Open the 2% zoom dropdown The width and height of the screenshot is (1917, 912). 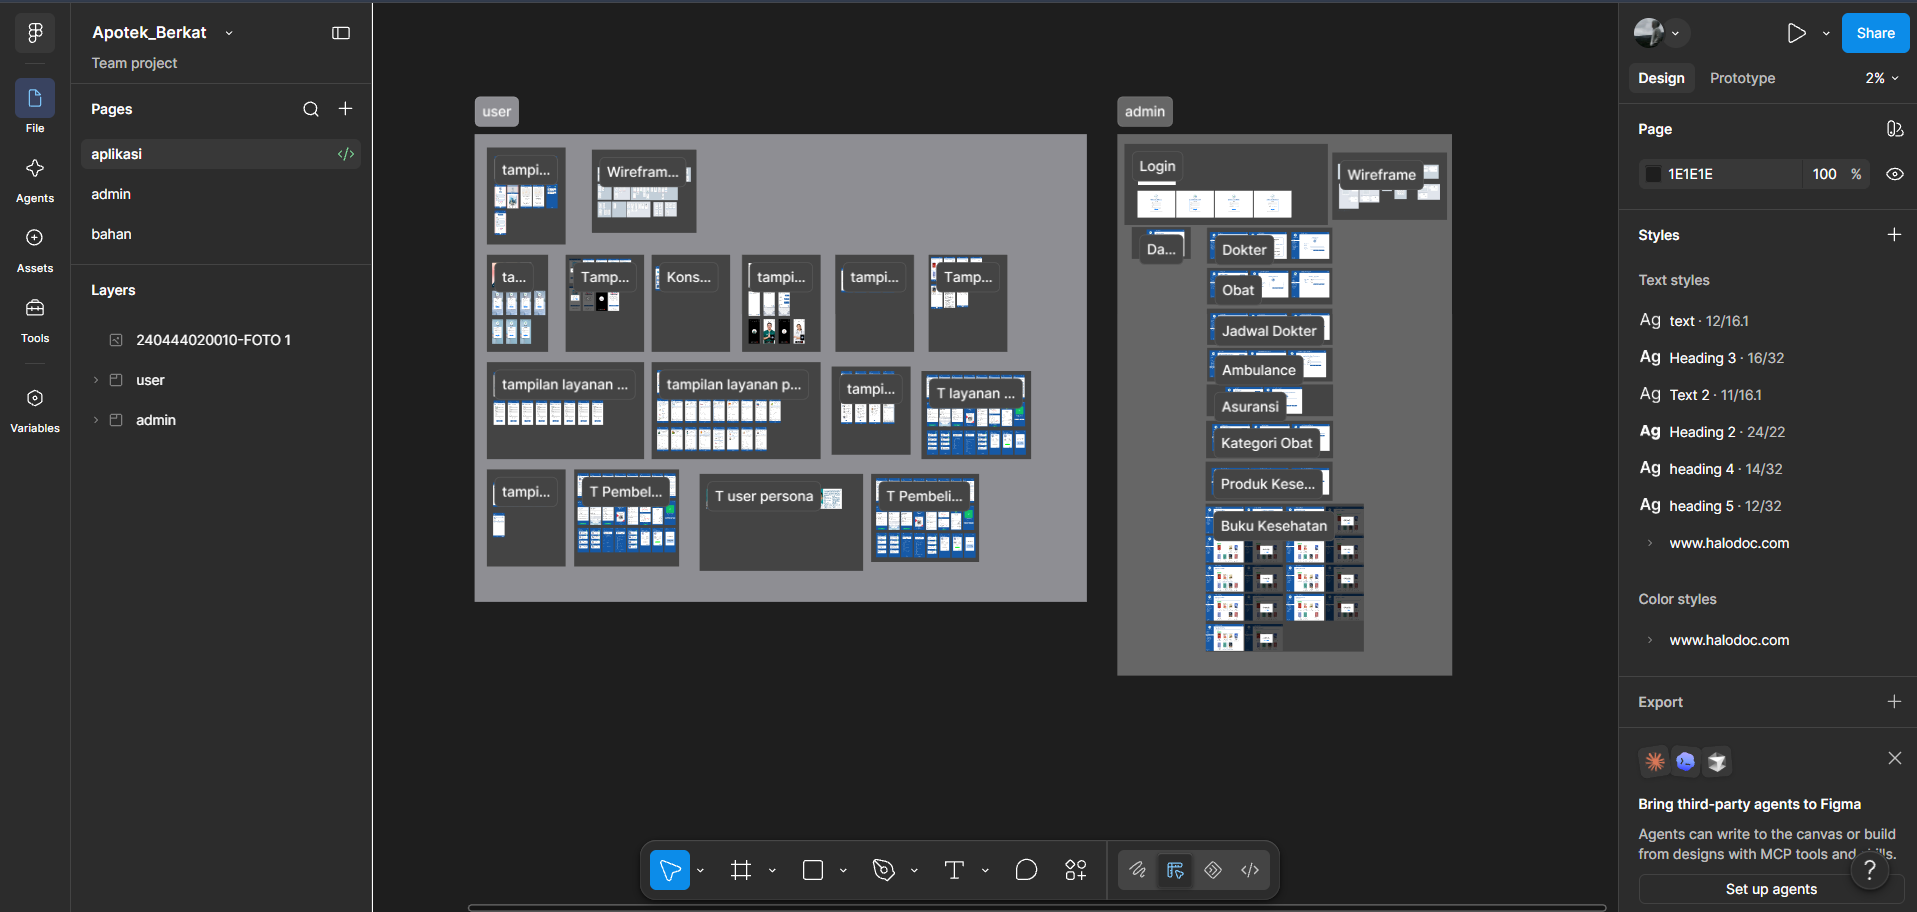[1882, 78]
